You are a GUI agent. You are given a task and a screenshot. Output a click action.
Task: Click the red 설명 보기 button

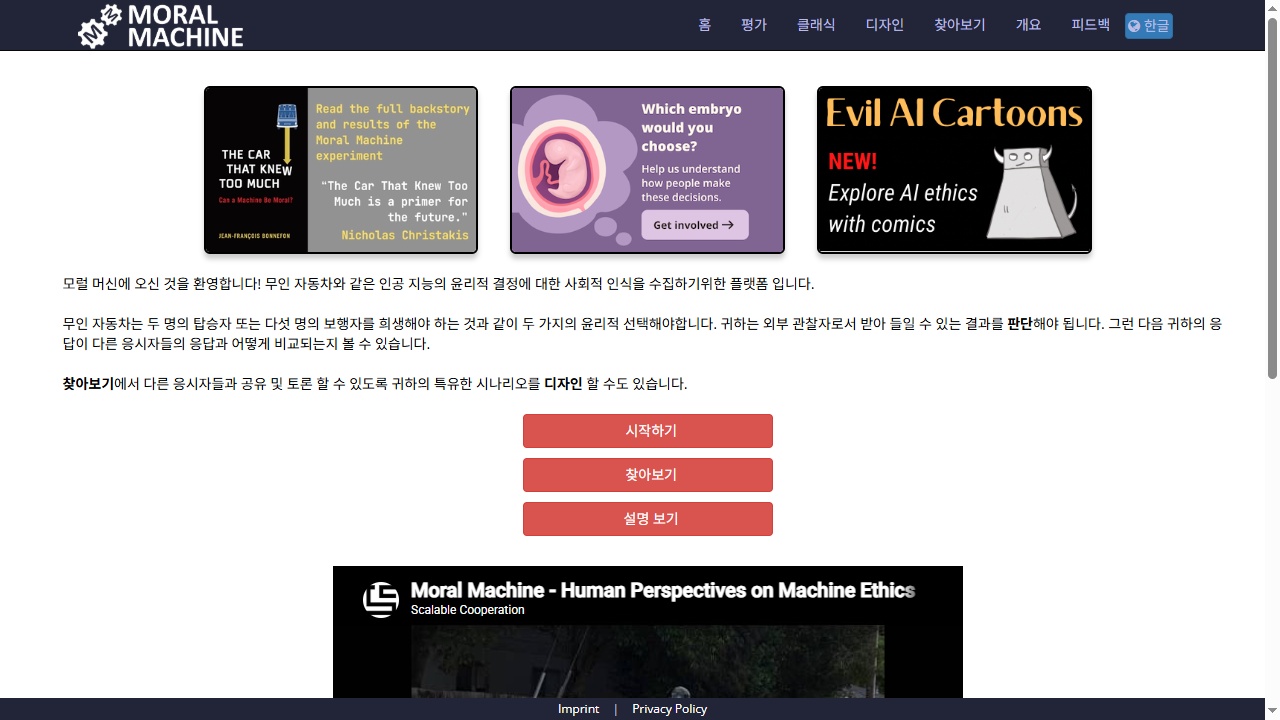648,519
